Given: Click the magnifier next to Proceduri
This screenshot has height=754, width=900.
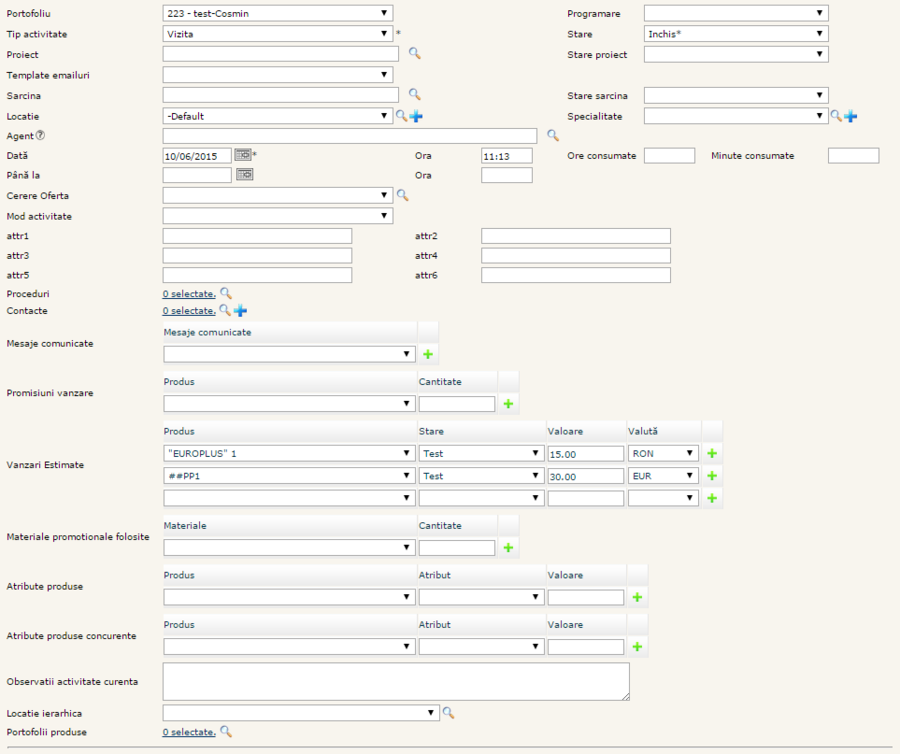Looking at the screenshot, I should click(226, 294).
